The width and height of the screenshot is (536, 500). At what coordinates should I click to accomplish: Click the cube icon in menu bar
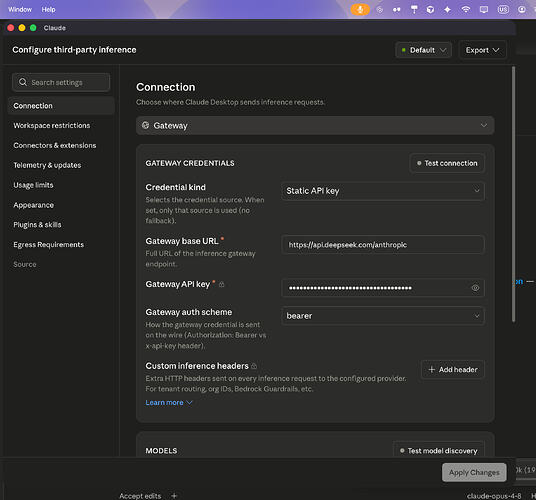tap(430, 10)
